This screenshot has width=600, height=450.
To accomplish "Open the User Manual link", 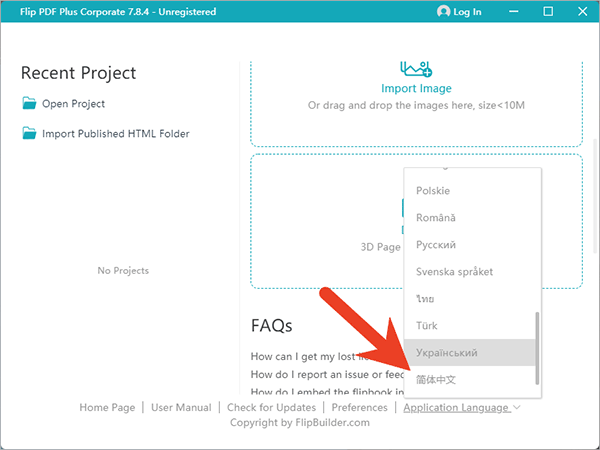I will [181, 408].
